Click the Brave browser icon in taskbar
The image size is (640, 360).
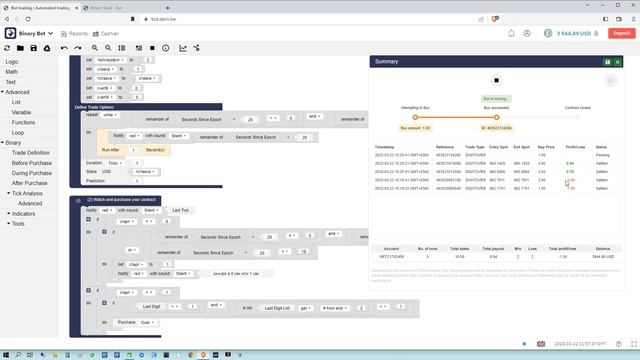pyautogui.click(x=203, y=355)
